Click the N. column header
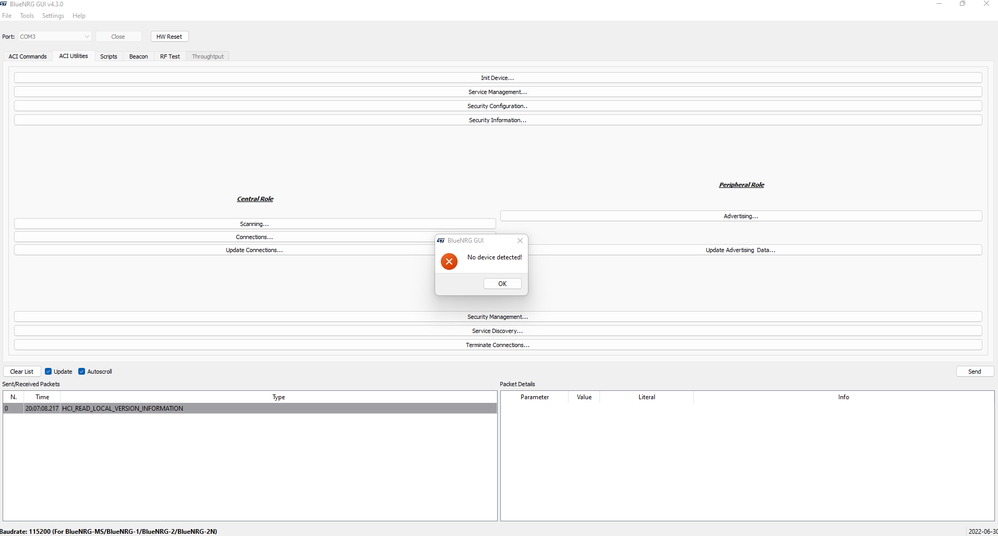Image resolution: width=998 pixels, height=536 pixels. pos(13,397)
